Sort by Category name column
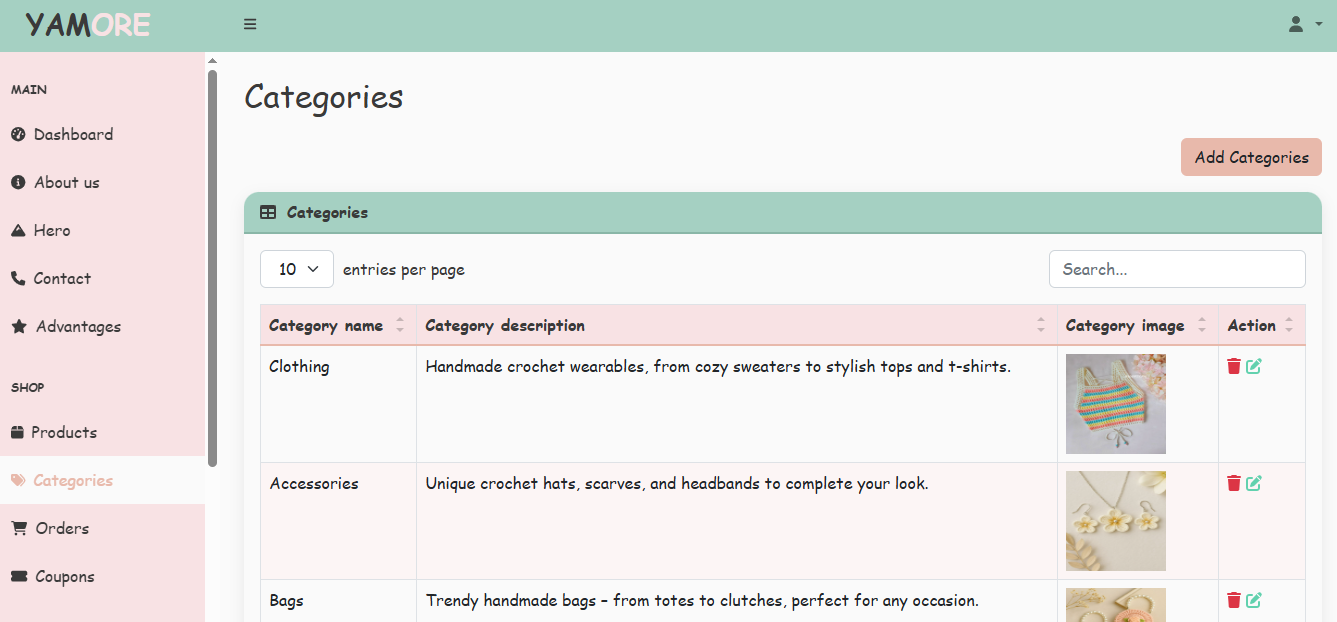The height and width of the screenshot is (622, 1337). pos(326,326)
